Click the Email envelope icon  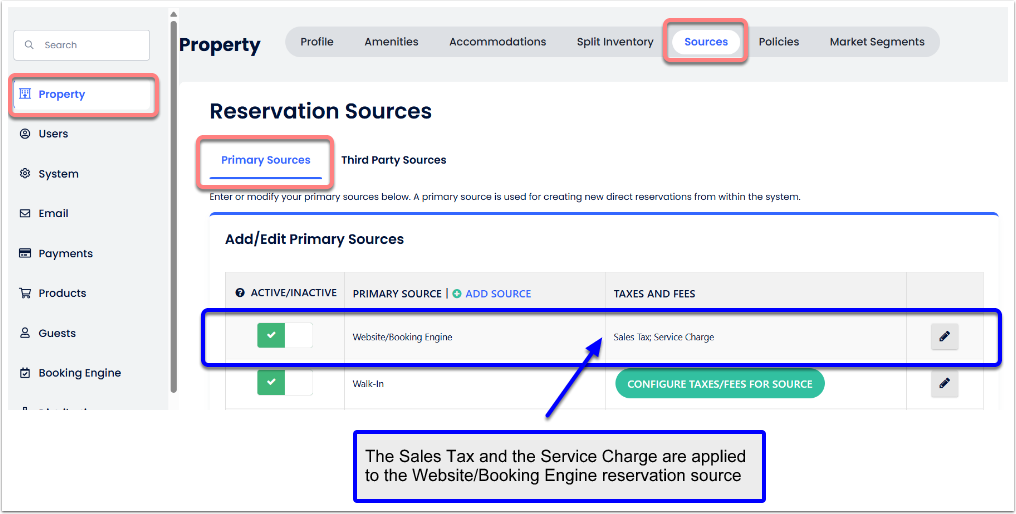tap(26, 214)
